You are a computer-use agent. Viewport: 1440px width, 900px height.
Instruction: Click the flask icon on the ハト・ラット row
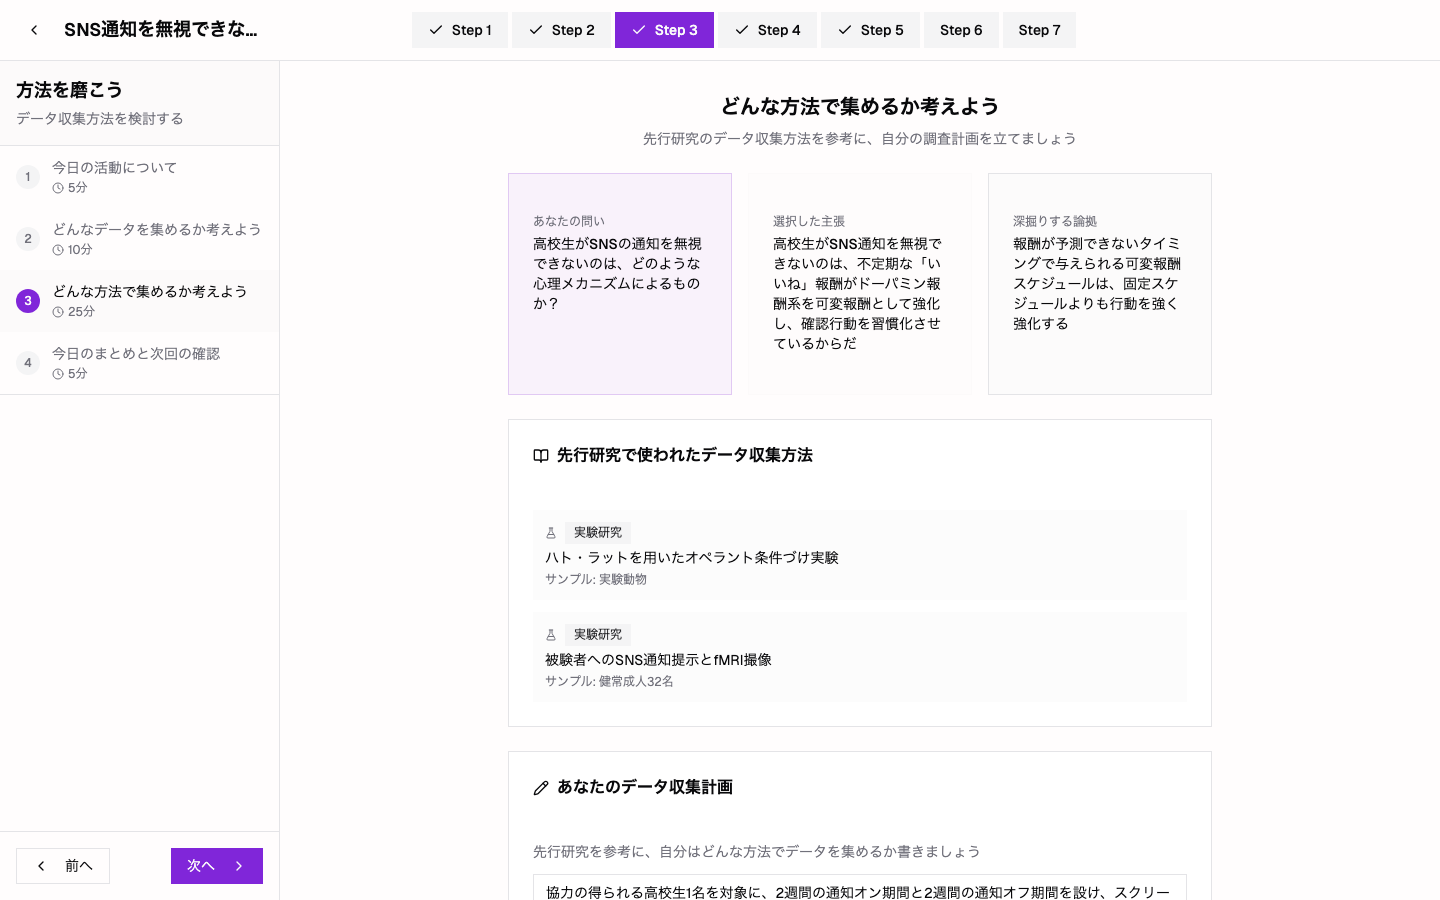551,533
